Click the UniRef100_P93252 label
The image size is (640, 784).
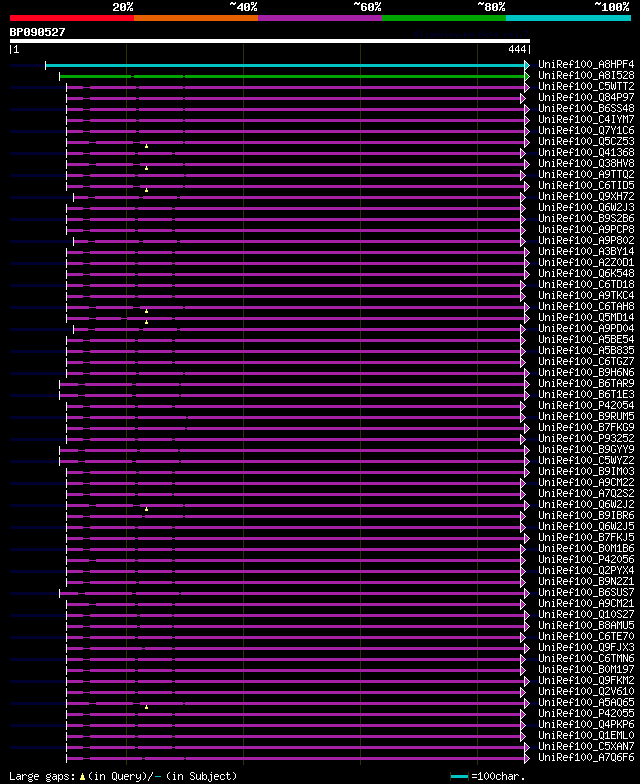(586, 438)
